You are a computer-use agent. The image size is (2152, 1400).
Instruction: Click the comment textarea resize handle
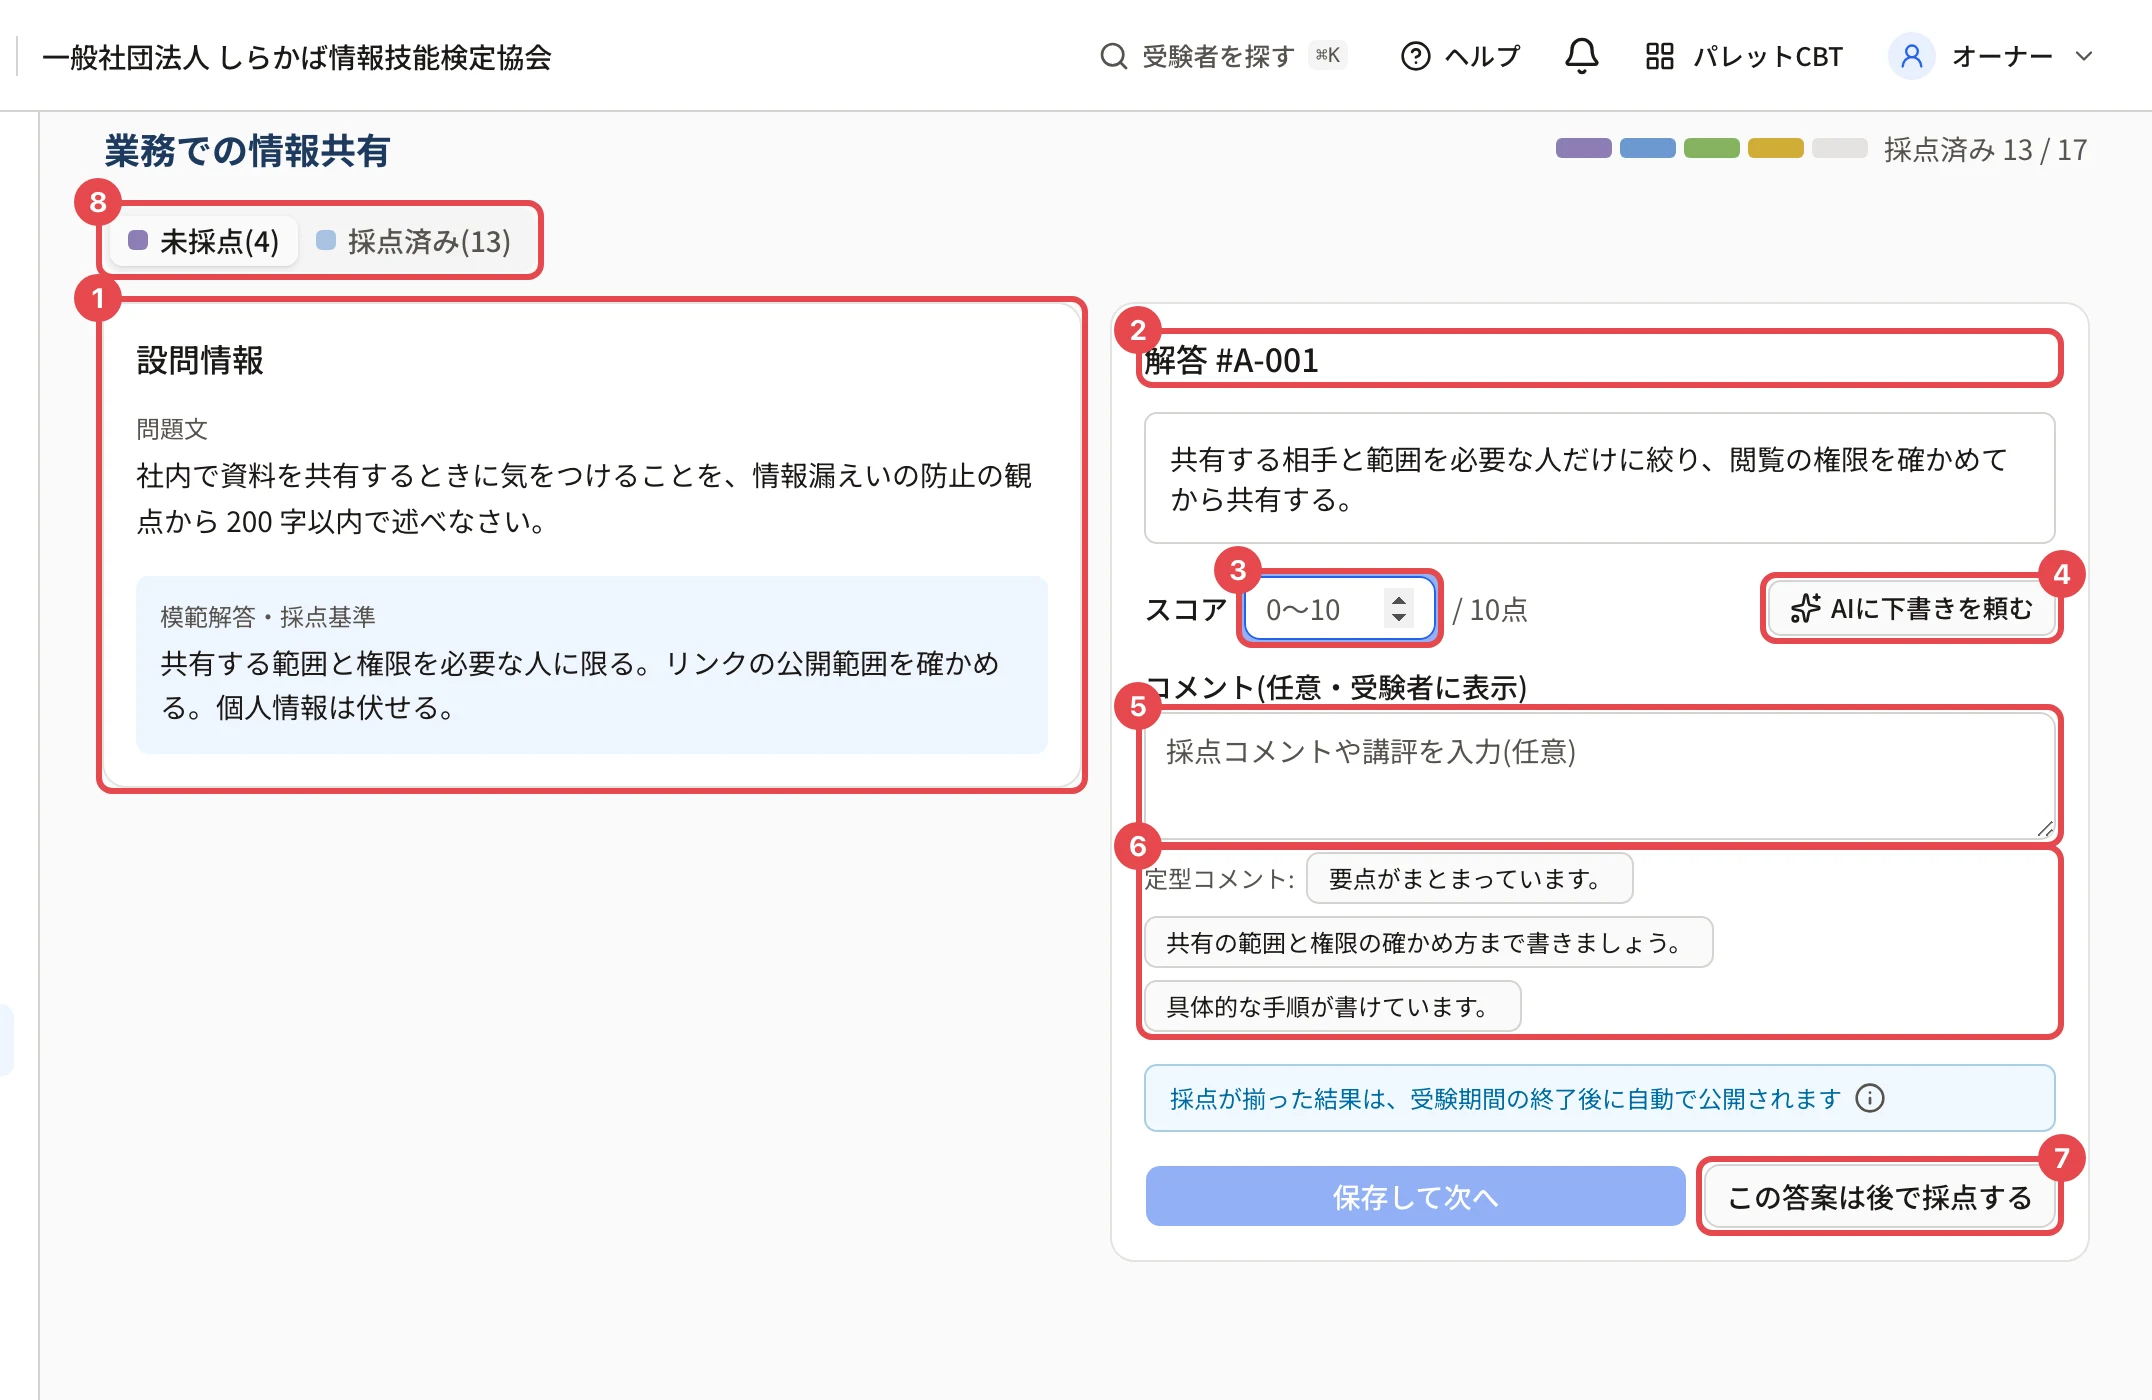(2045, 829)
